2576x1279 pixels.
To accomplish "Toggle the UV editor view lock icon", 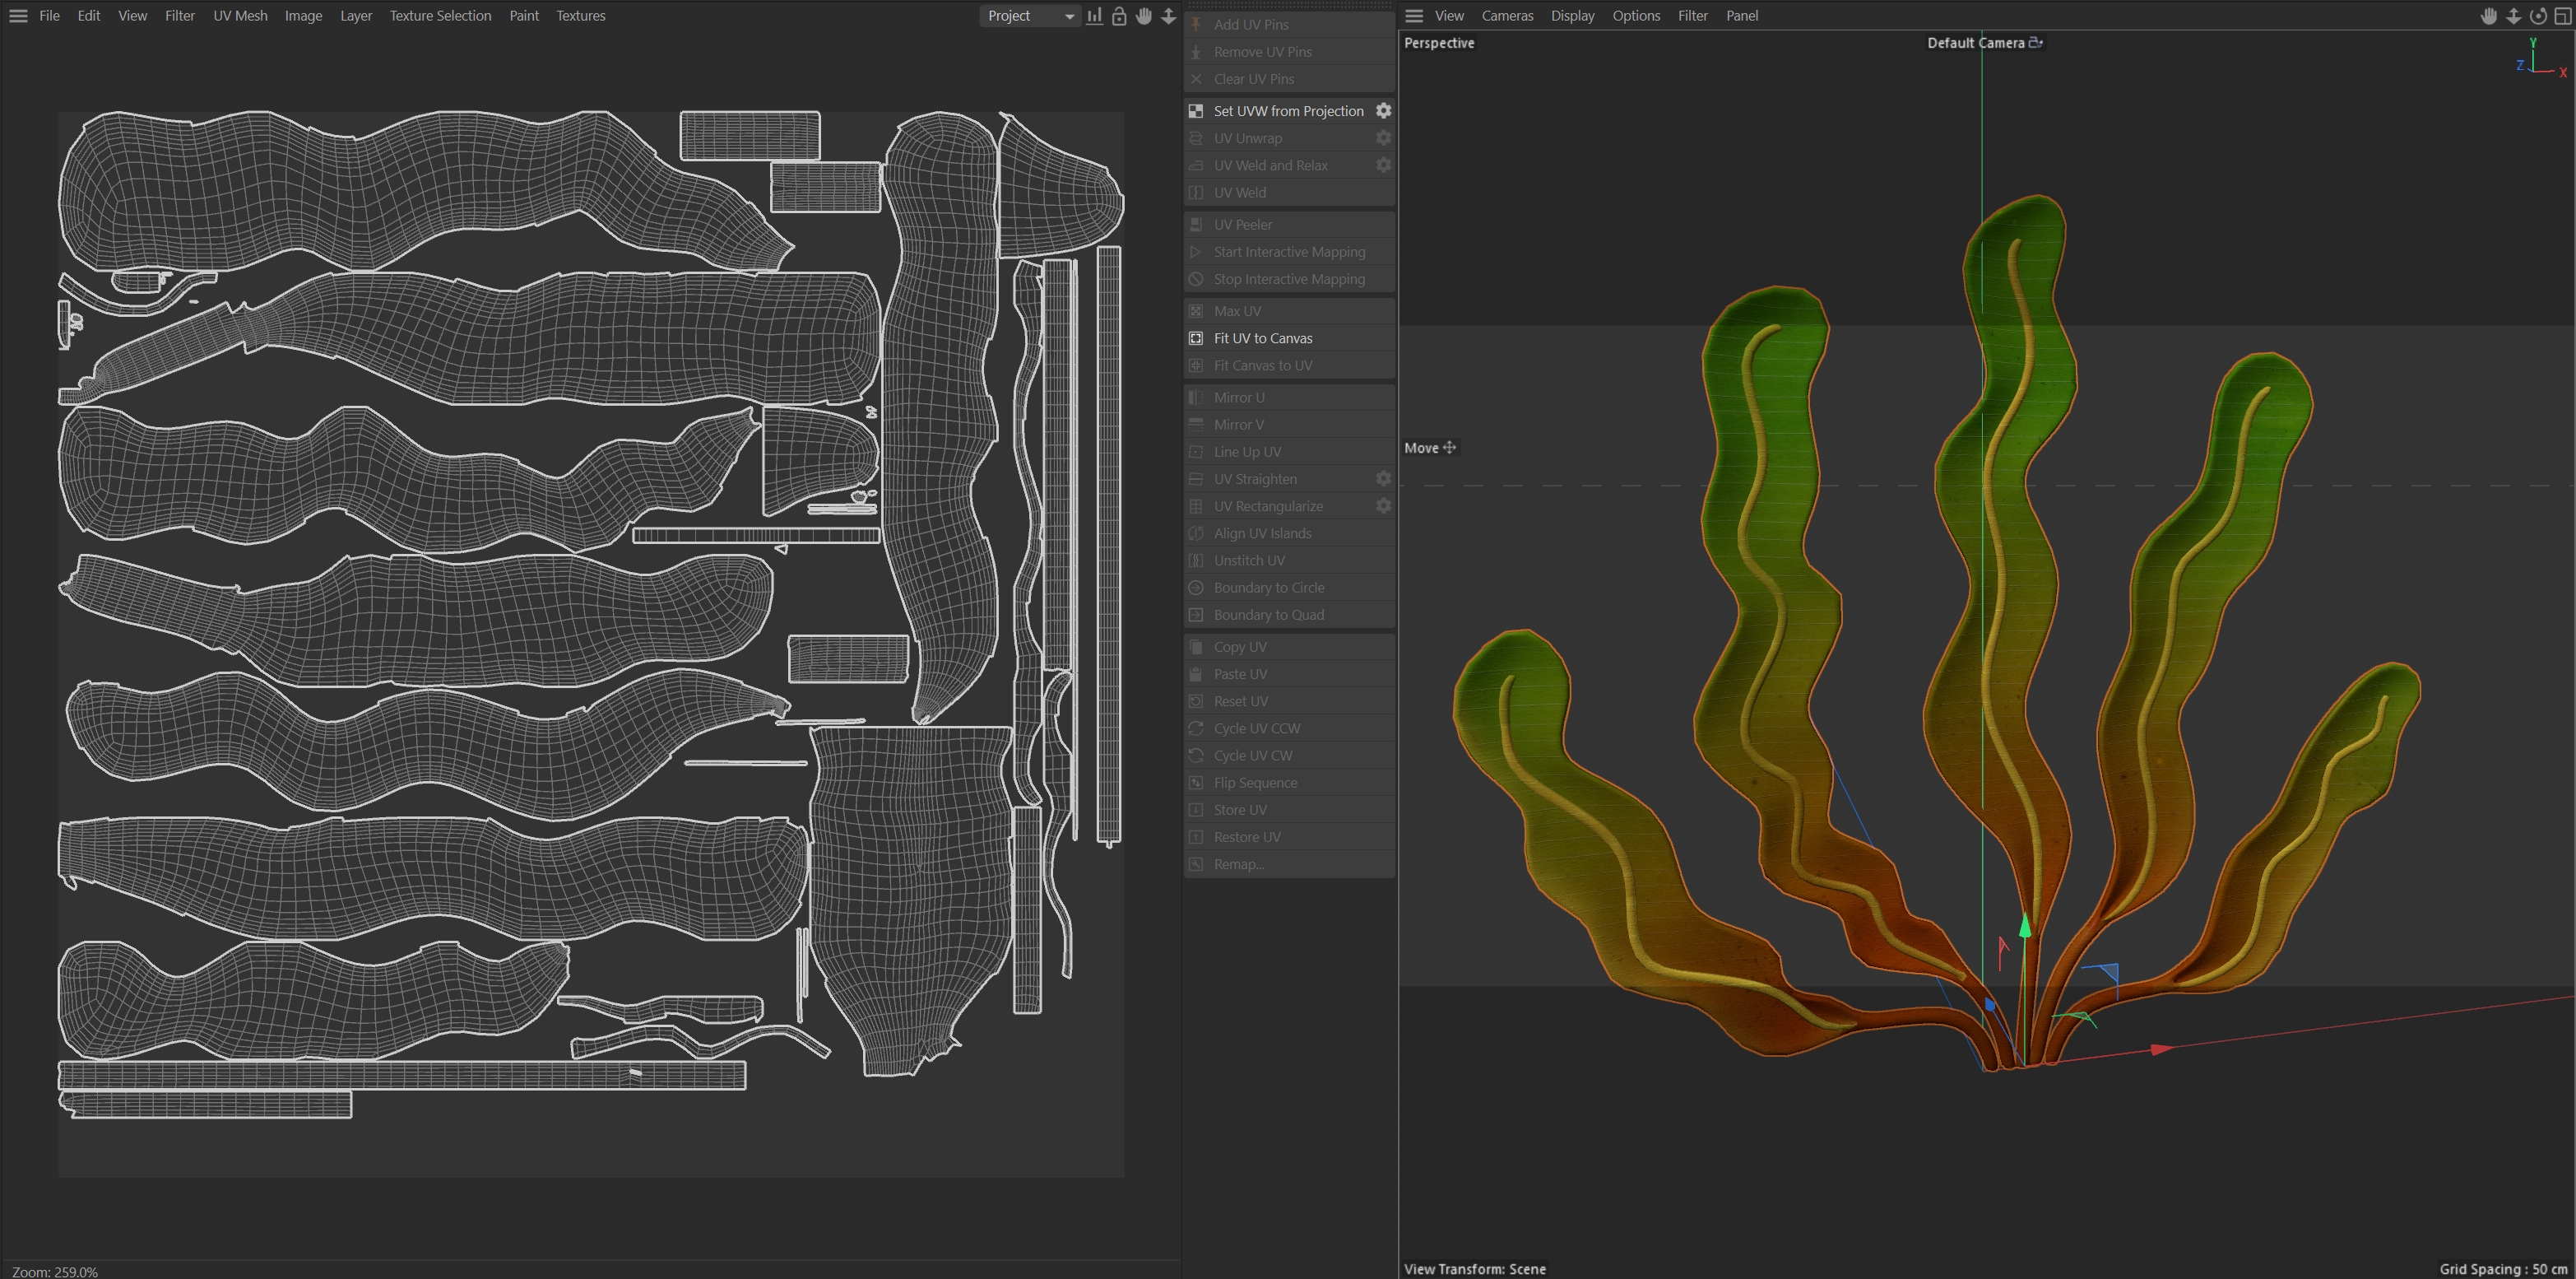I will click(1119, 16).
